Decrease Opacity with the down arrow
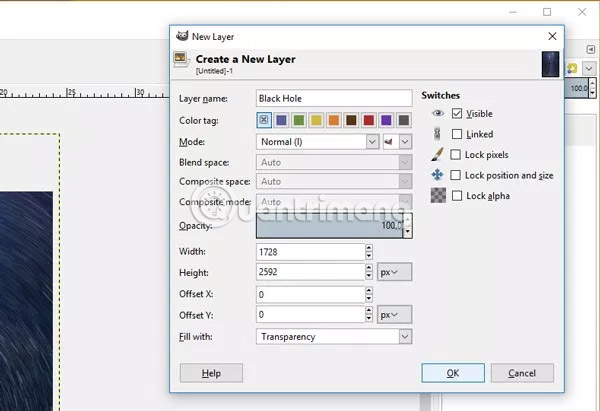This screenshot has height=411, width=600. pyautogui.click(x=408, y=232)
